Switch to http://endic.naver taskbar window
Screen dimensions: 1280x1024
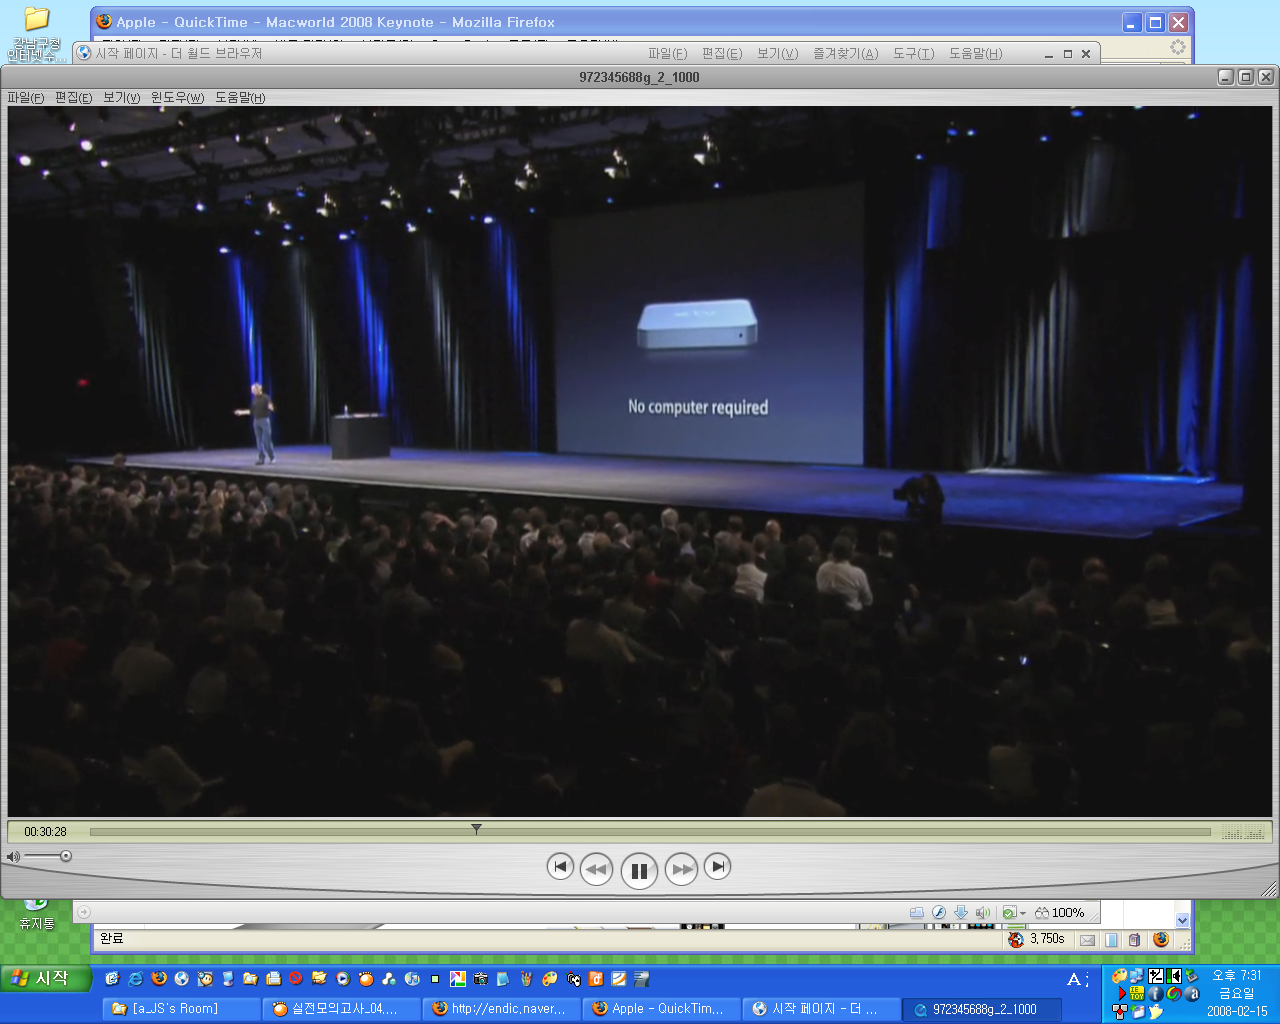pos(502,1009)
